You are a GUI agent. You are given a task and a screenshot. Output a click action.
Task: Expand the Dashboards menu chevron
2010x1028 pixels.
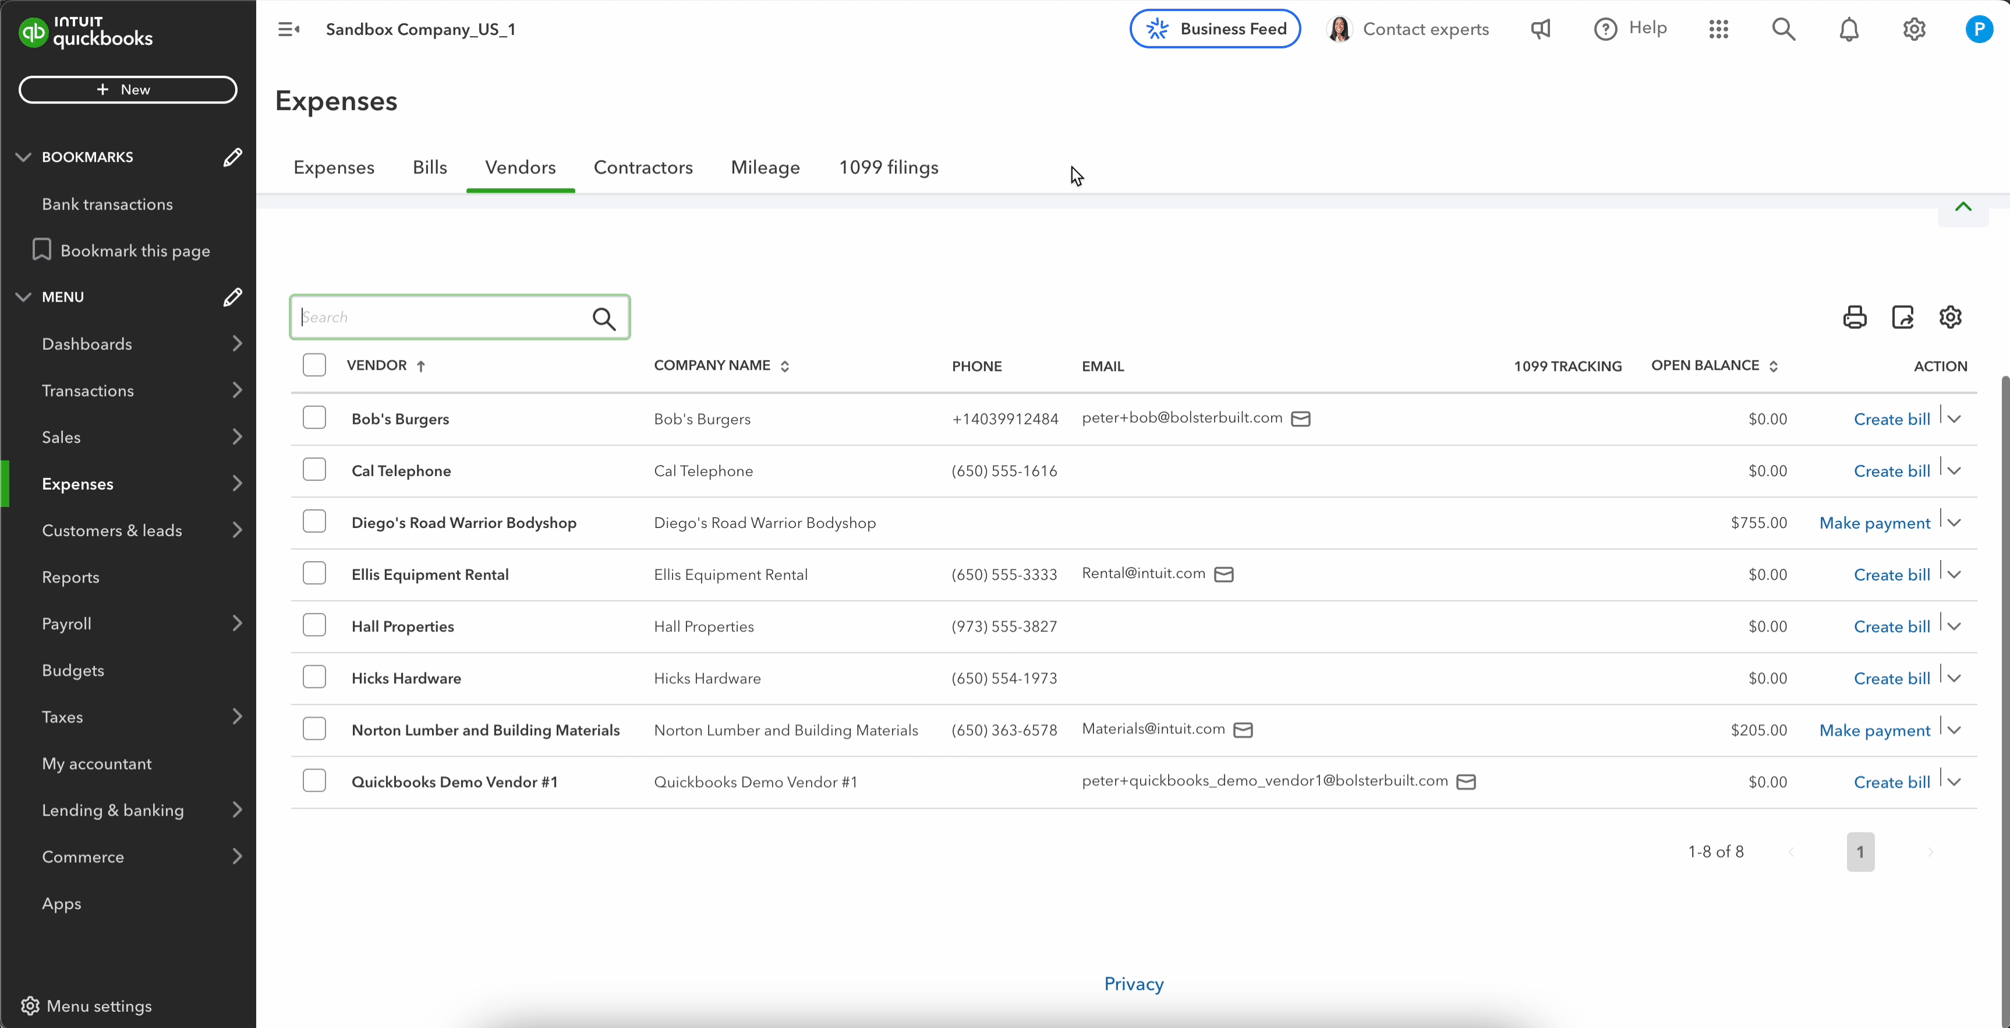coord(237,344)
